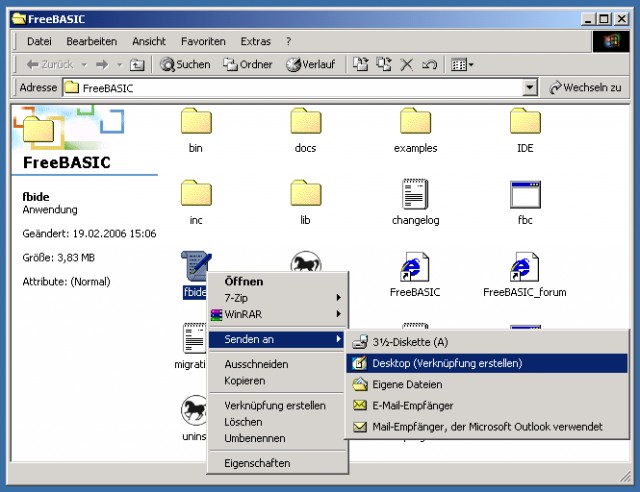Screen dimensions: 640x492
Task: Click the Move To toolbar icon
Action: tap(360, 64)
